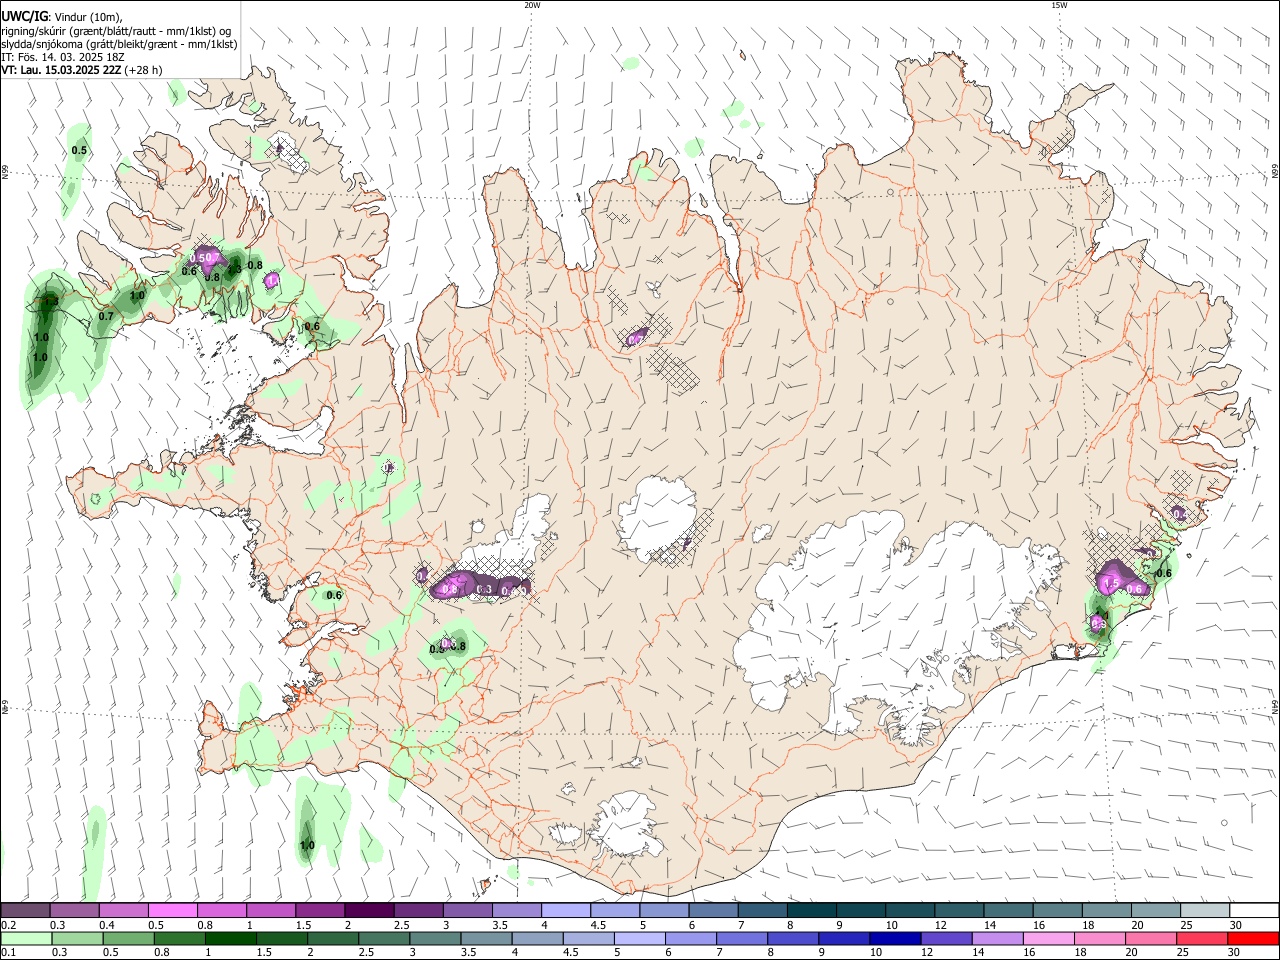Select rain scale swatch between 25 and 30
The height and width of the screenshot is (960, 1280).
pyautogui.click(x=1203, y=938)
